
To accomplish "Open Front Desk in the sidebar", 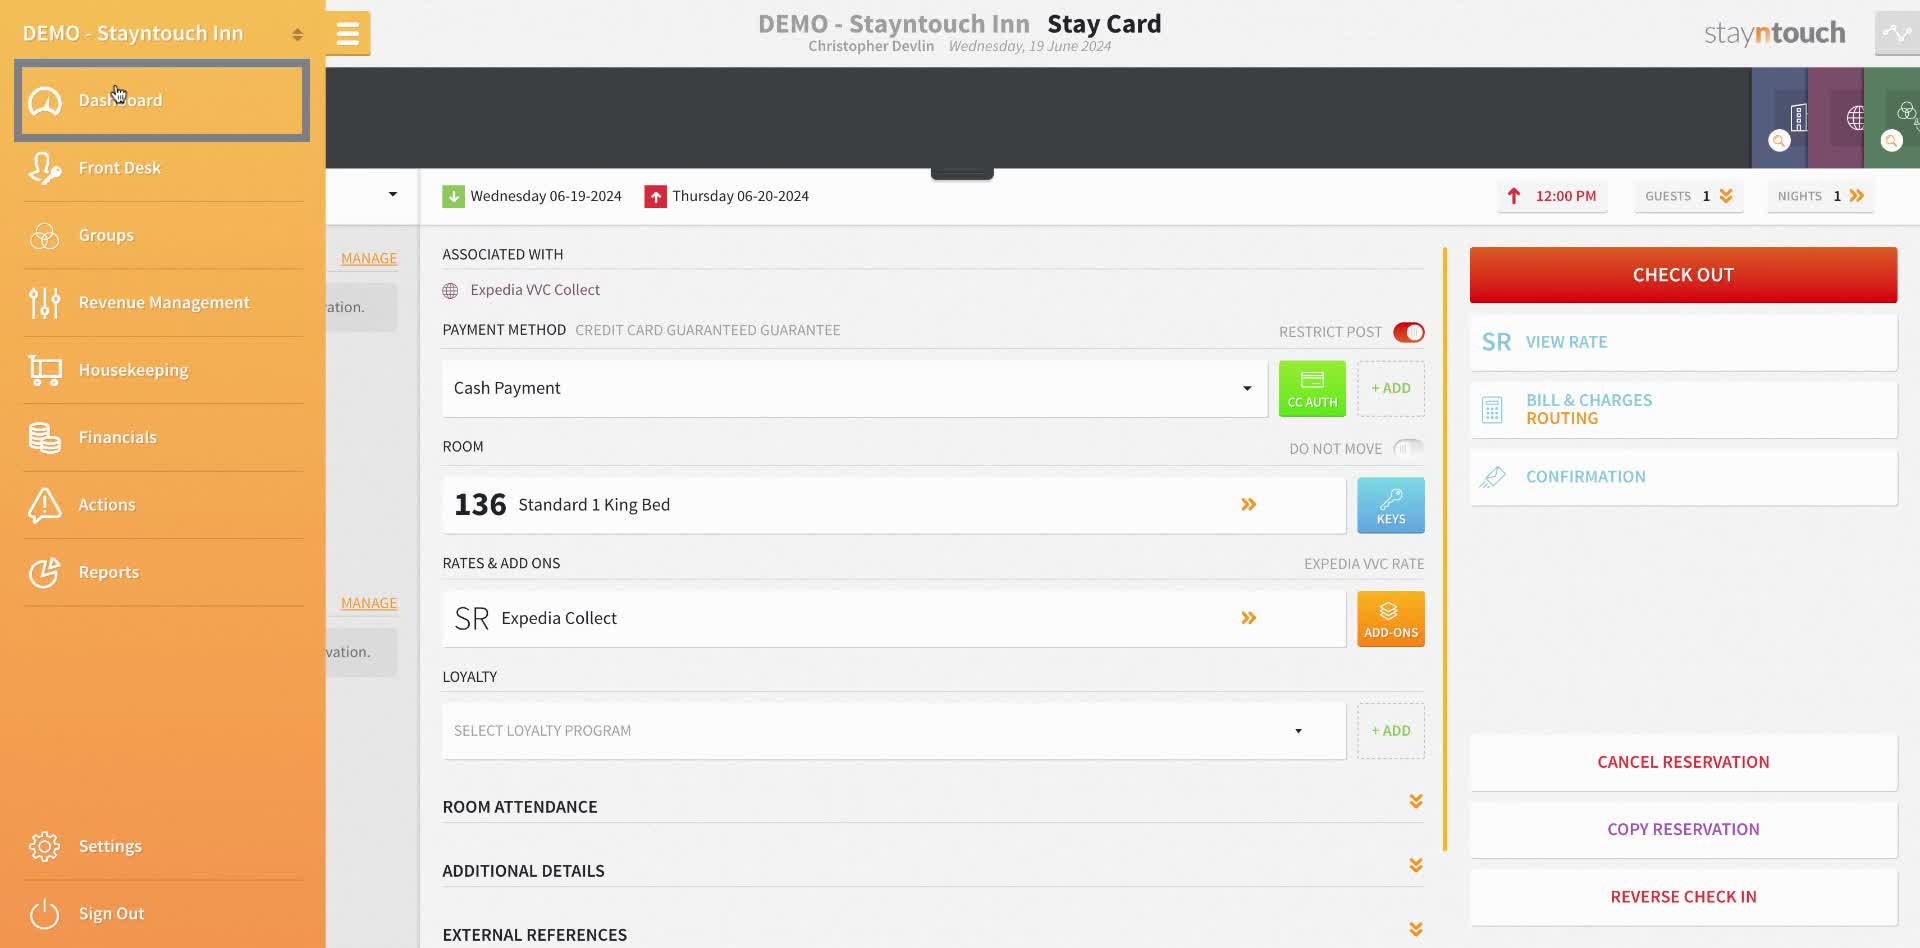I will tap(162, 168).
